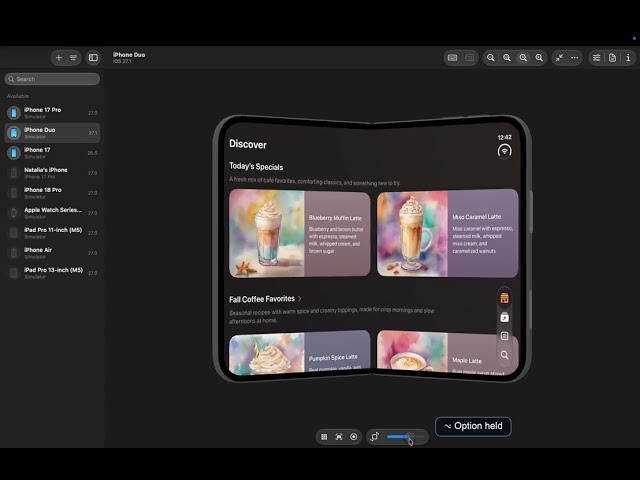
Task: Click the Available section label
Action: [18, 96]
